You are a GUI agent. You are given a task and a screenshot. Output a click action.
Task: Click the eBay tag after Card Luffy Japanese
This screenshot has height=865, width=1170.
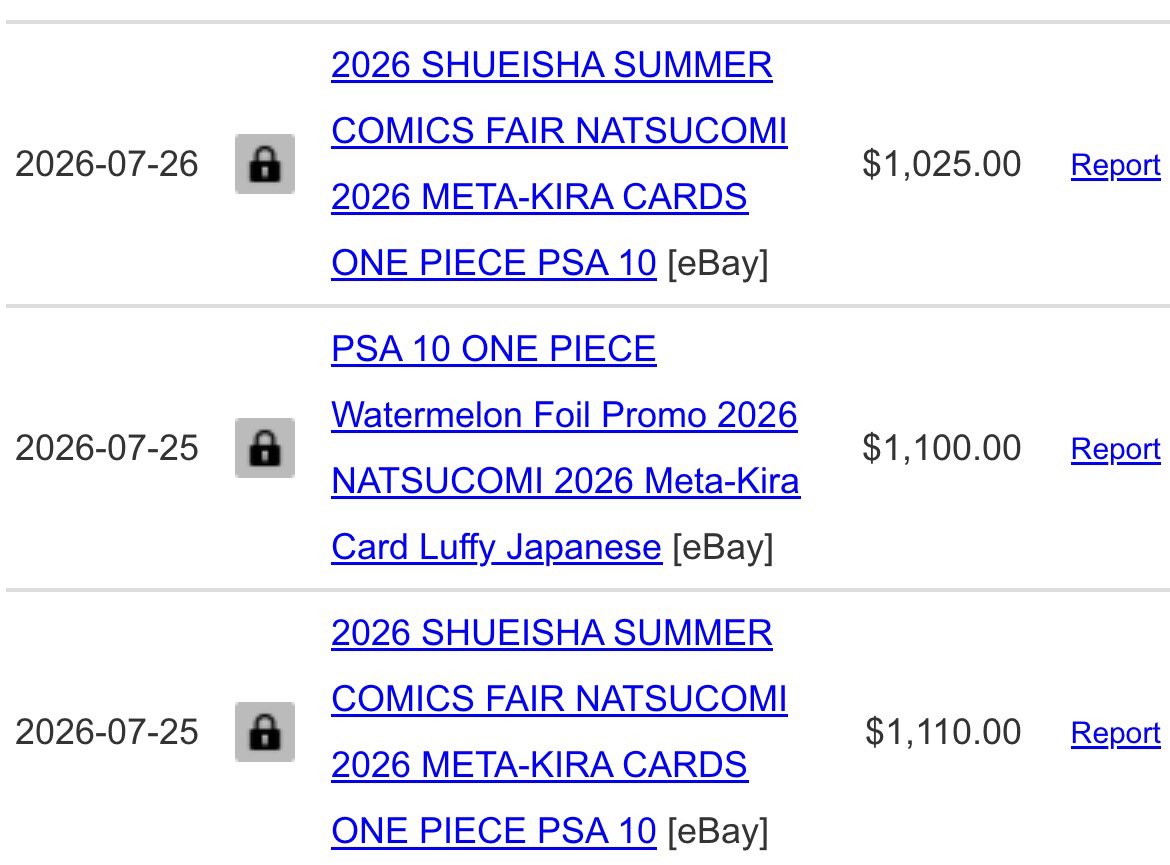pyautogui.click(x=723, y=548)
